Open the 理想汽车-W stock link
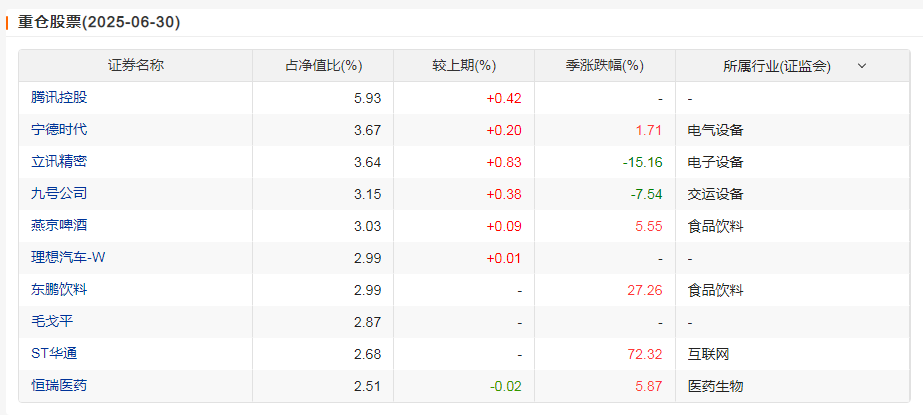The height and width of the screenshot is (415, 923). point(68,258)
